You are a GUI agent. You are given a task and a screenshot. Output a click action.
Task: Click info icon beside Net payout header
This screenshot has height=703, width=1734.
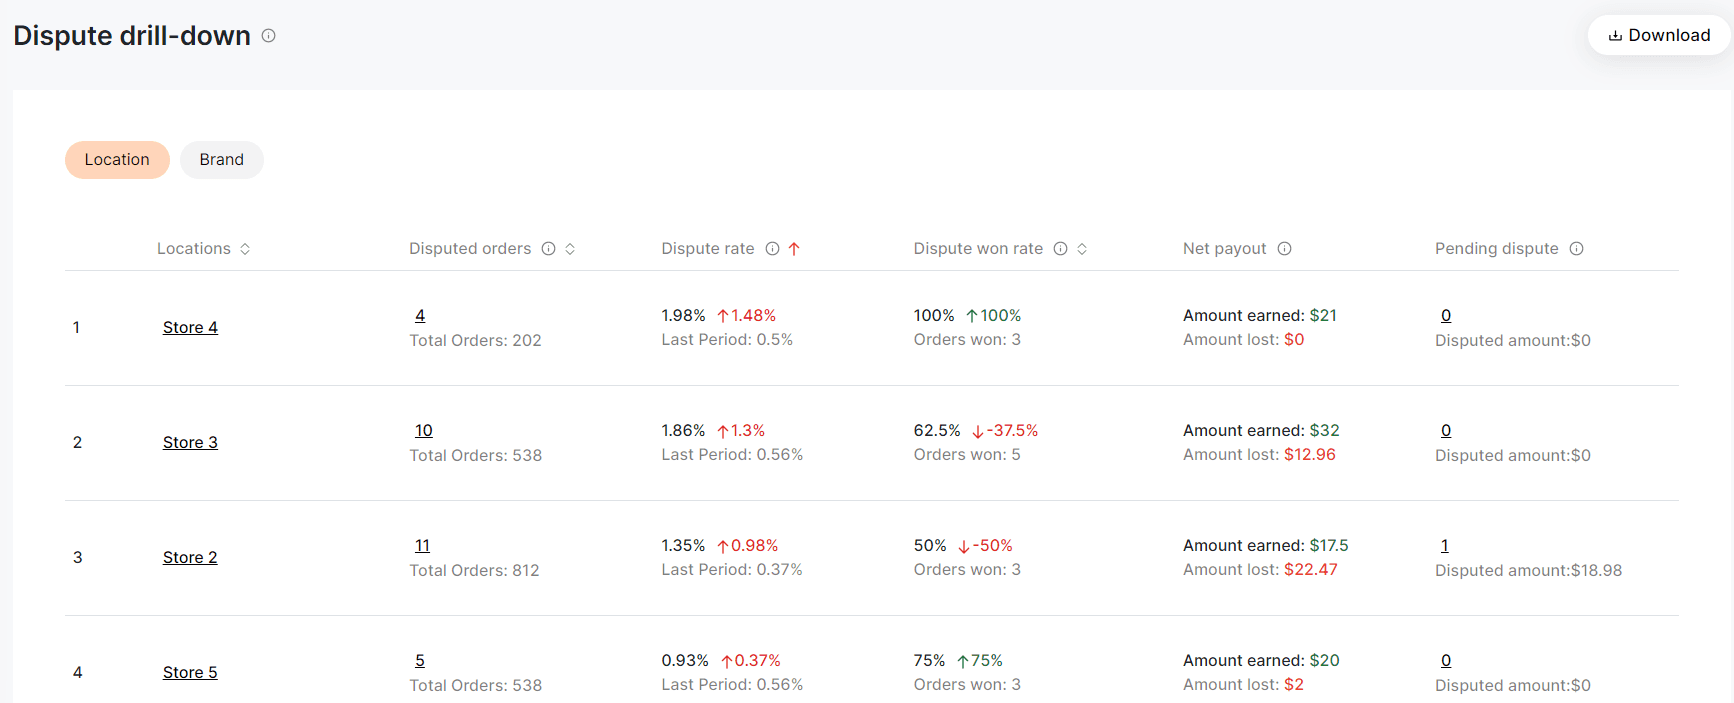click(1284, 249)
